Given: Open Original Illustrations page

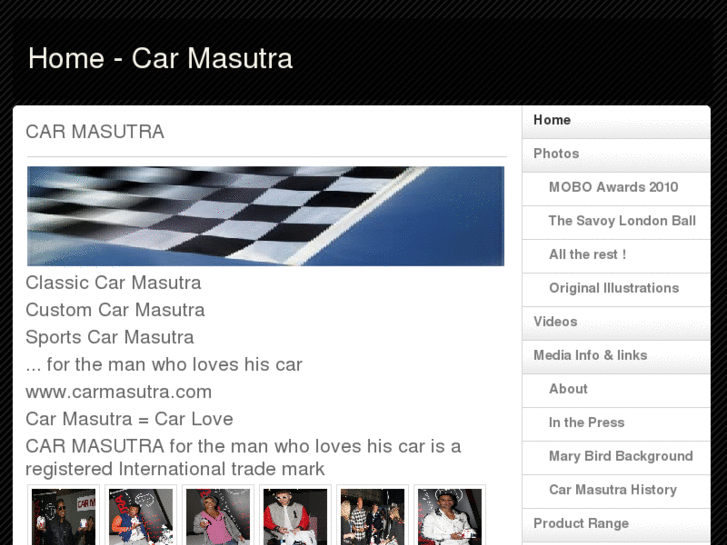Looking at the screenshot, I should click(x=616, y=290).
